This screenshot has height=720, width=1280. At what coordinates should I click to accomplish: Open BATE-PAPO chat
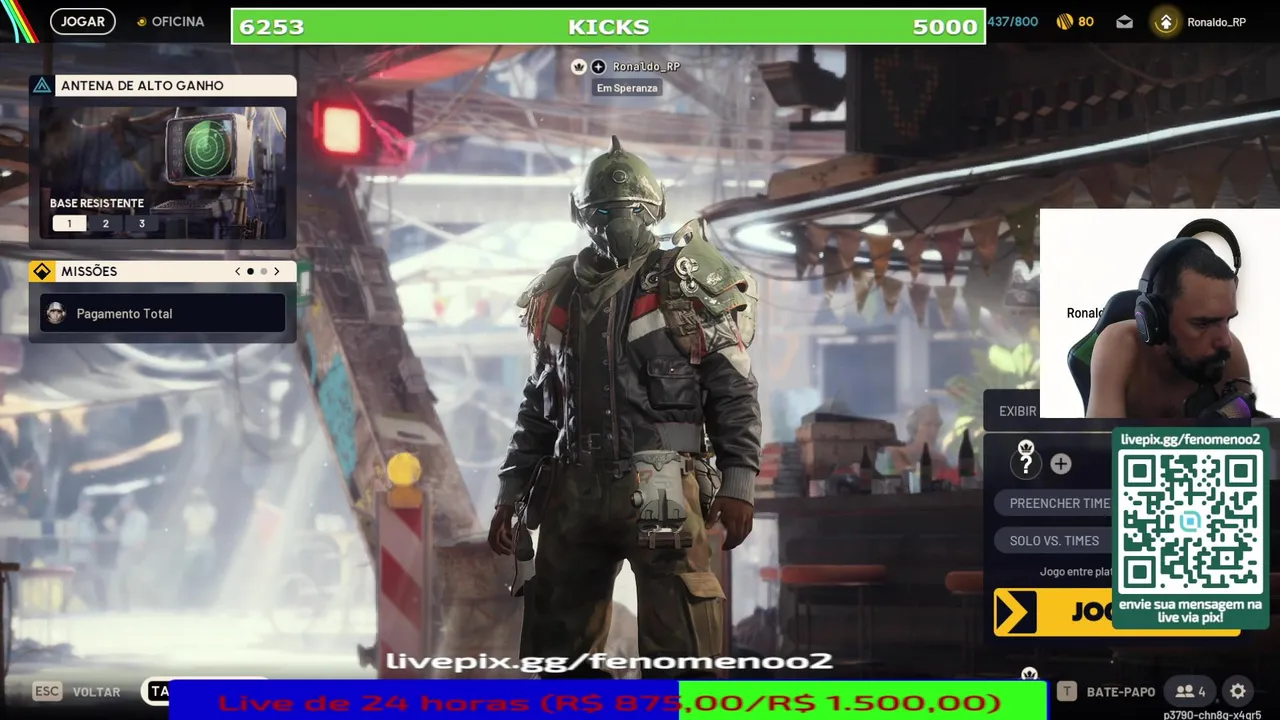pyautogui.click(x=1121, y=692)
